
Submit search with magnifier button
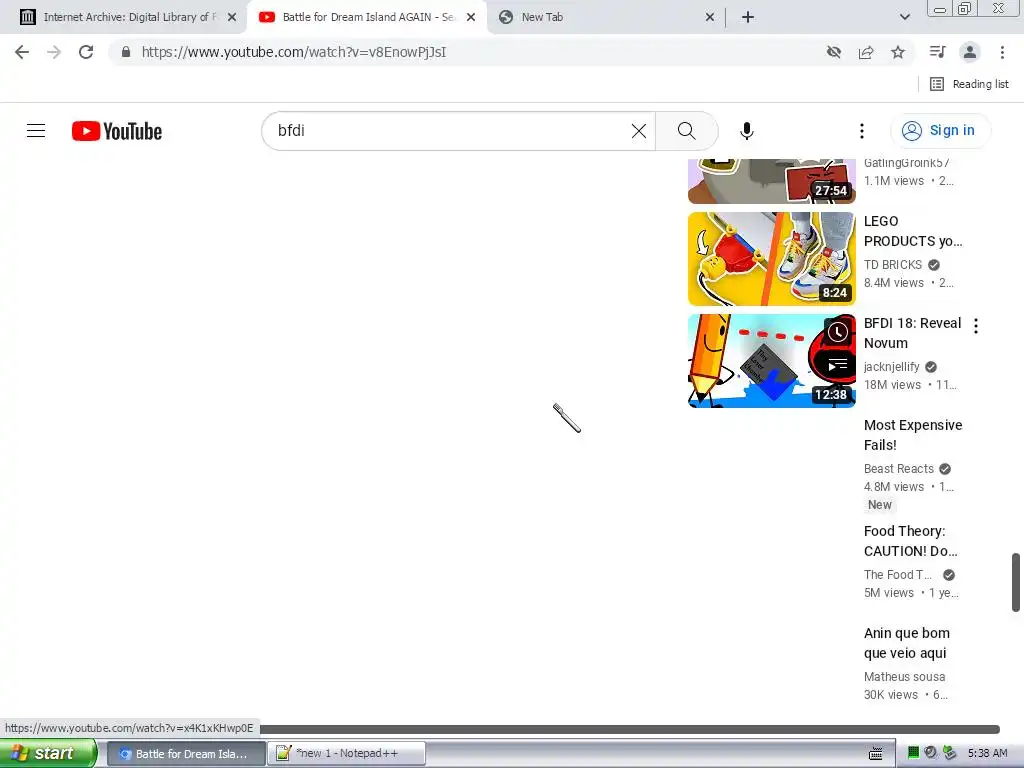pyautogui.click(x=686, y=131)
